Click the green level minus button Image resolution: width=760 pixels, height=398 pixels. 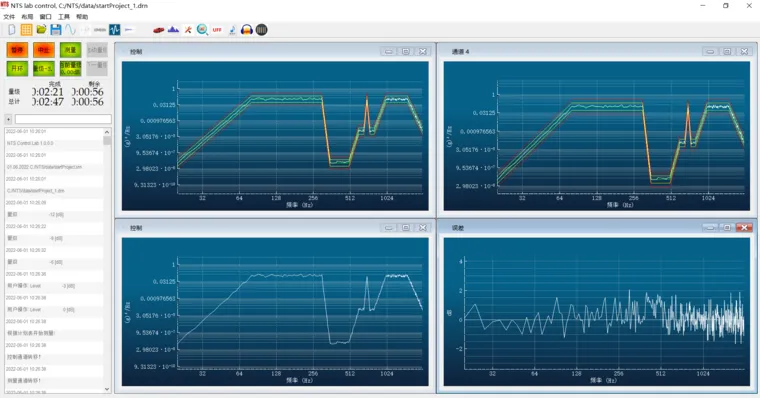(x=44, y=68)
